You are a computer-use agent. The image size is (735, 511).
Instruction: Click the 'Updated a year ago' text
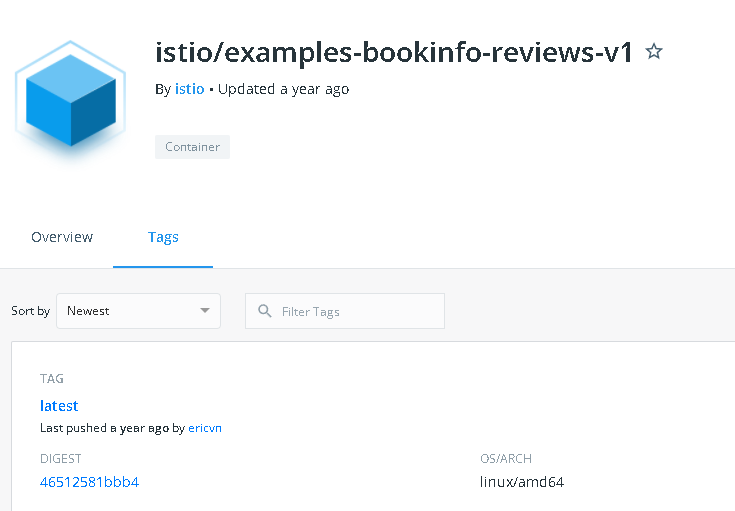tap(283, 89)
